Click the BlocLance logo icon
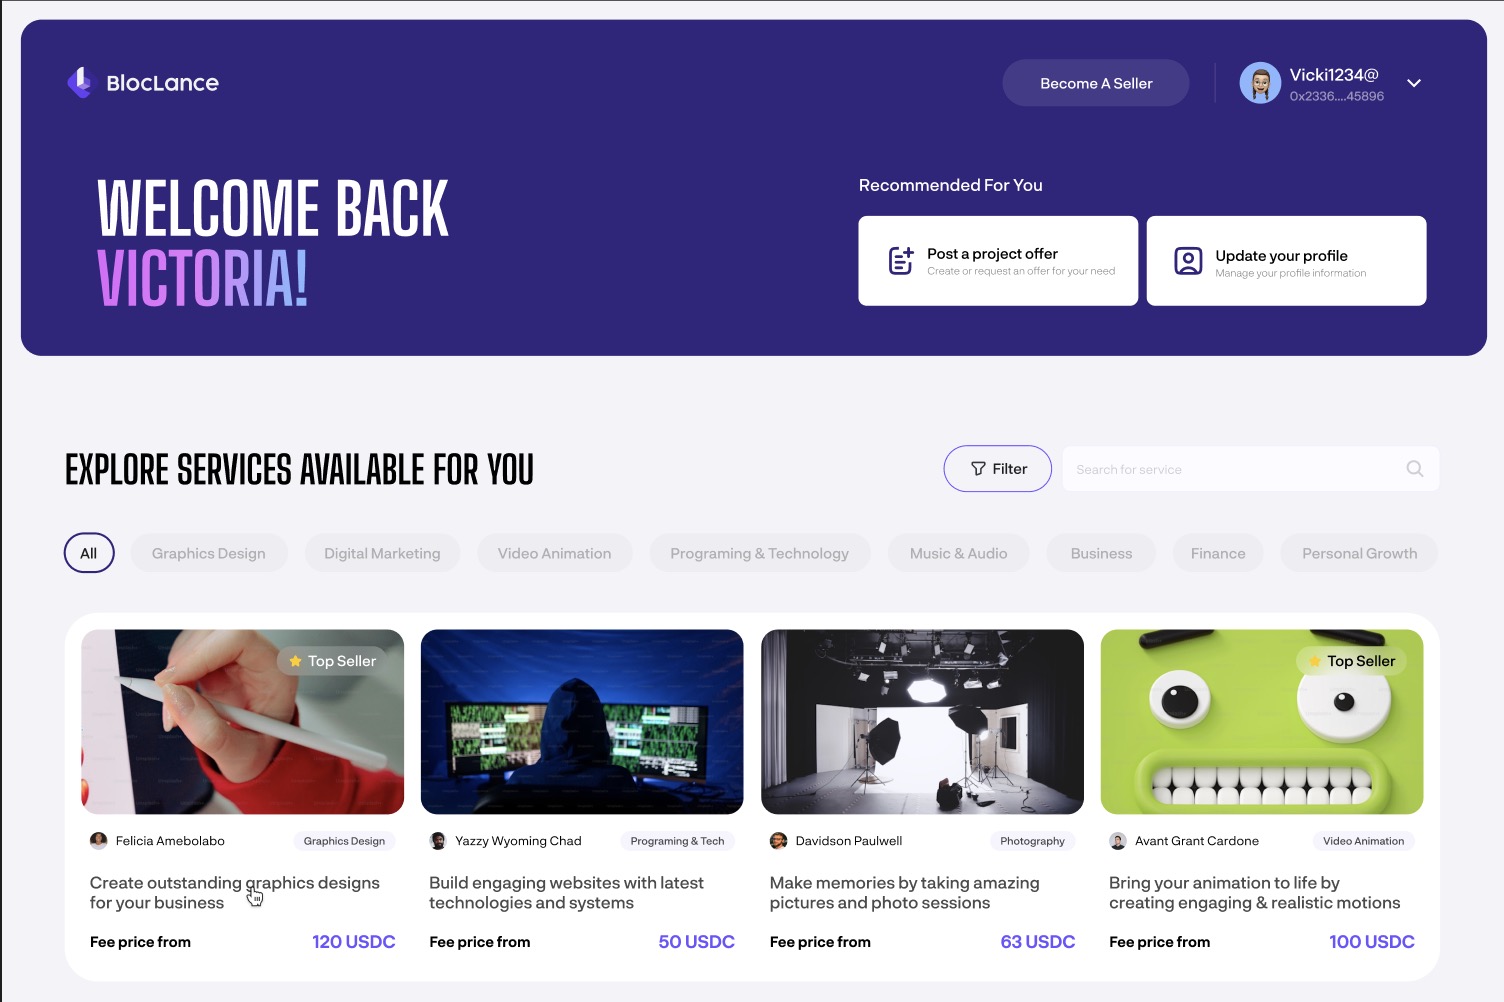Image resolution: width=1504 pixels, height=1002 pixels. coord(79,82)
